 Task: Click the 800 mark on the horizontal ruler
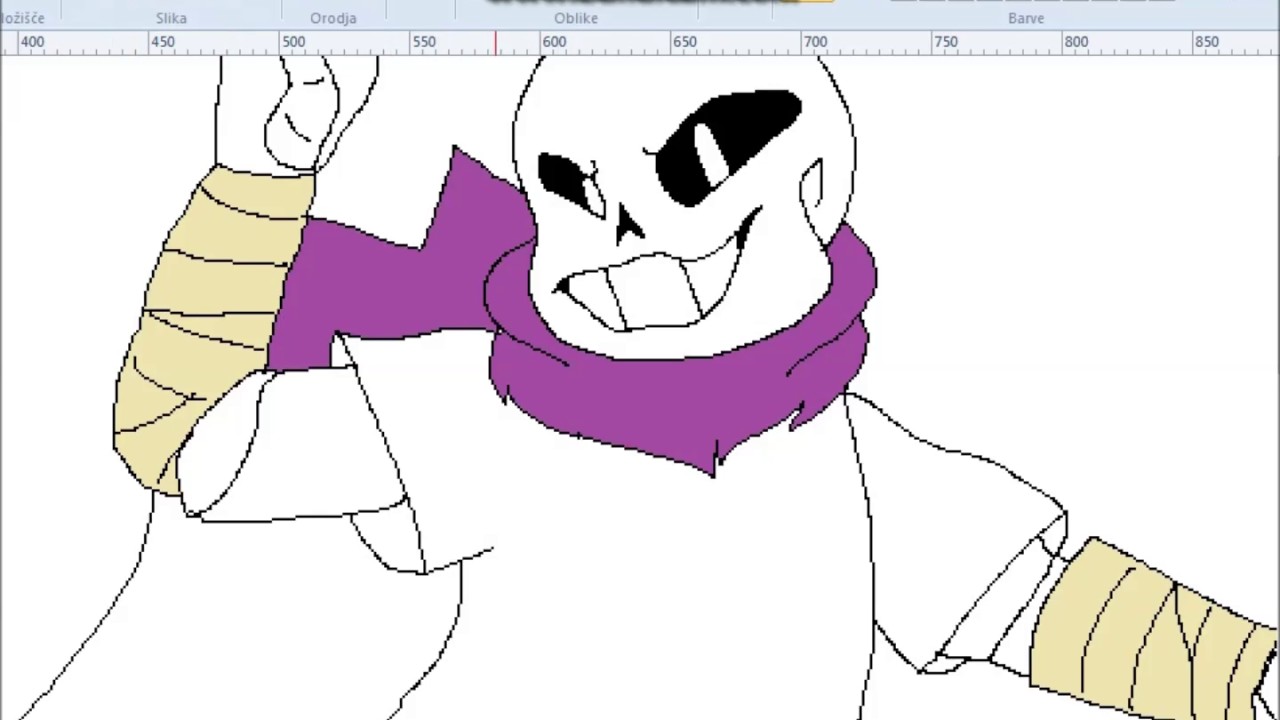1076,42
